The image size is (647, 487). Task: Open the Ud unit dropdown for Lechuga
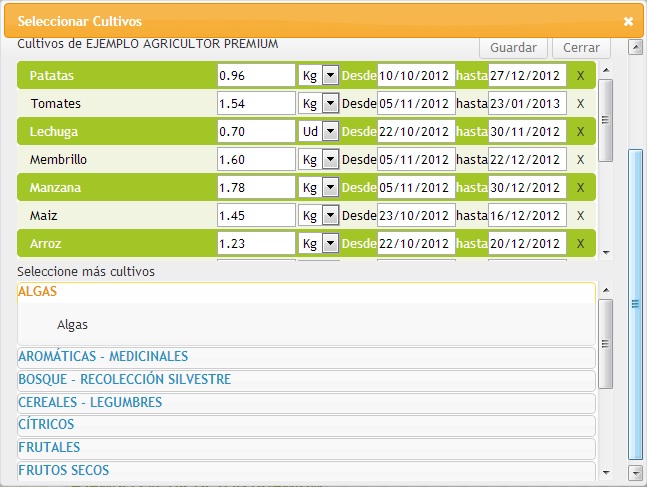tap(330, 132)
